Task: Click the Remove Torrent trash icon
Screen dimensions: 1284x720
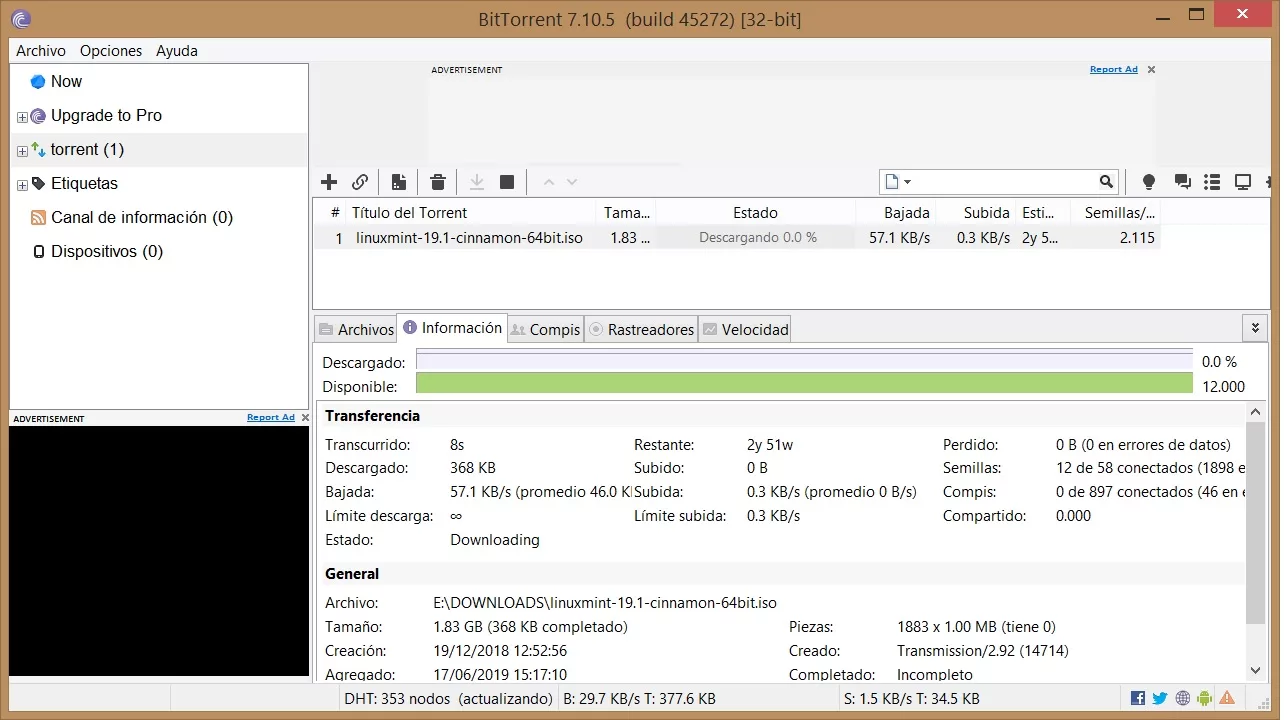Action: (x=437, y=182)
